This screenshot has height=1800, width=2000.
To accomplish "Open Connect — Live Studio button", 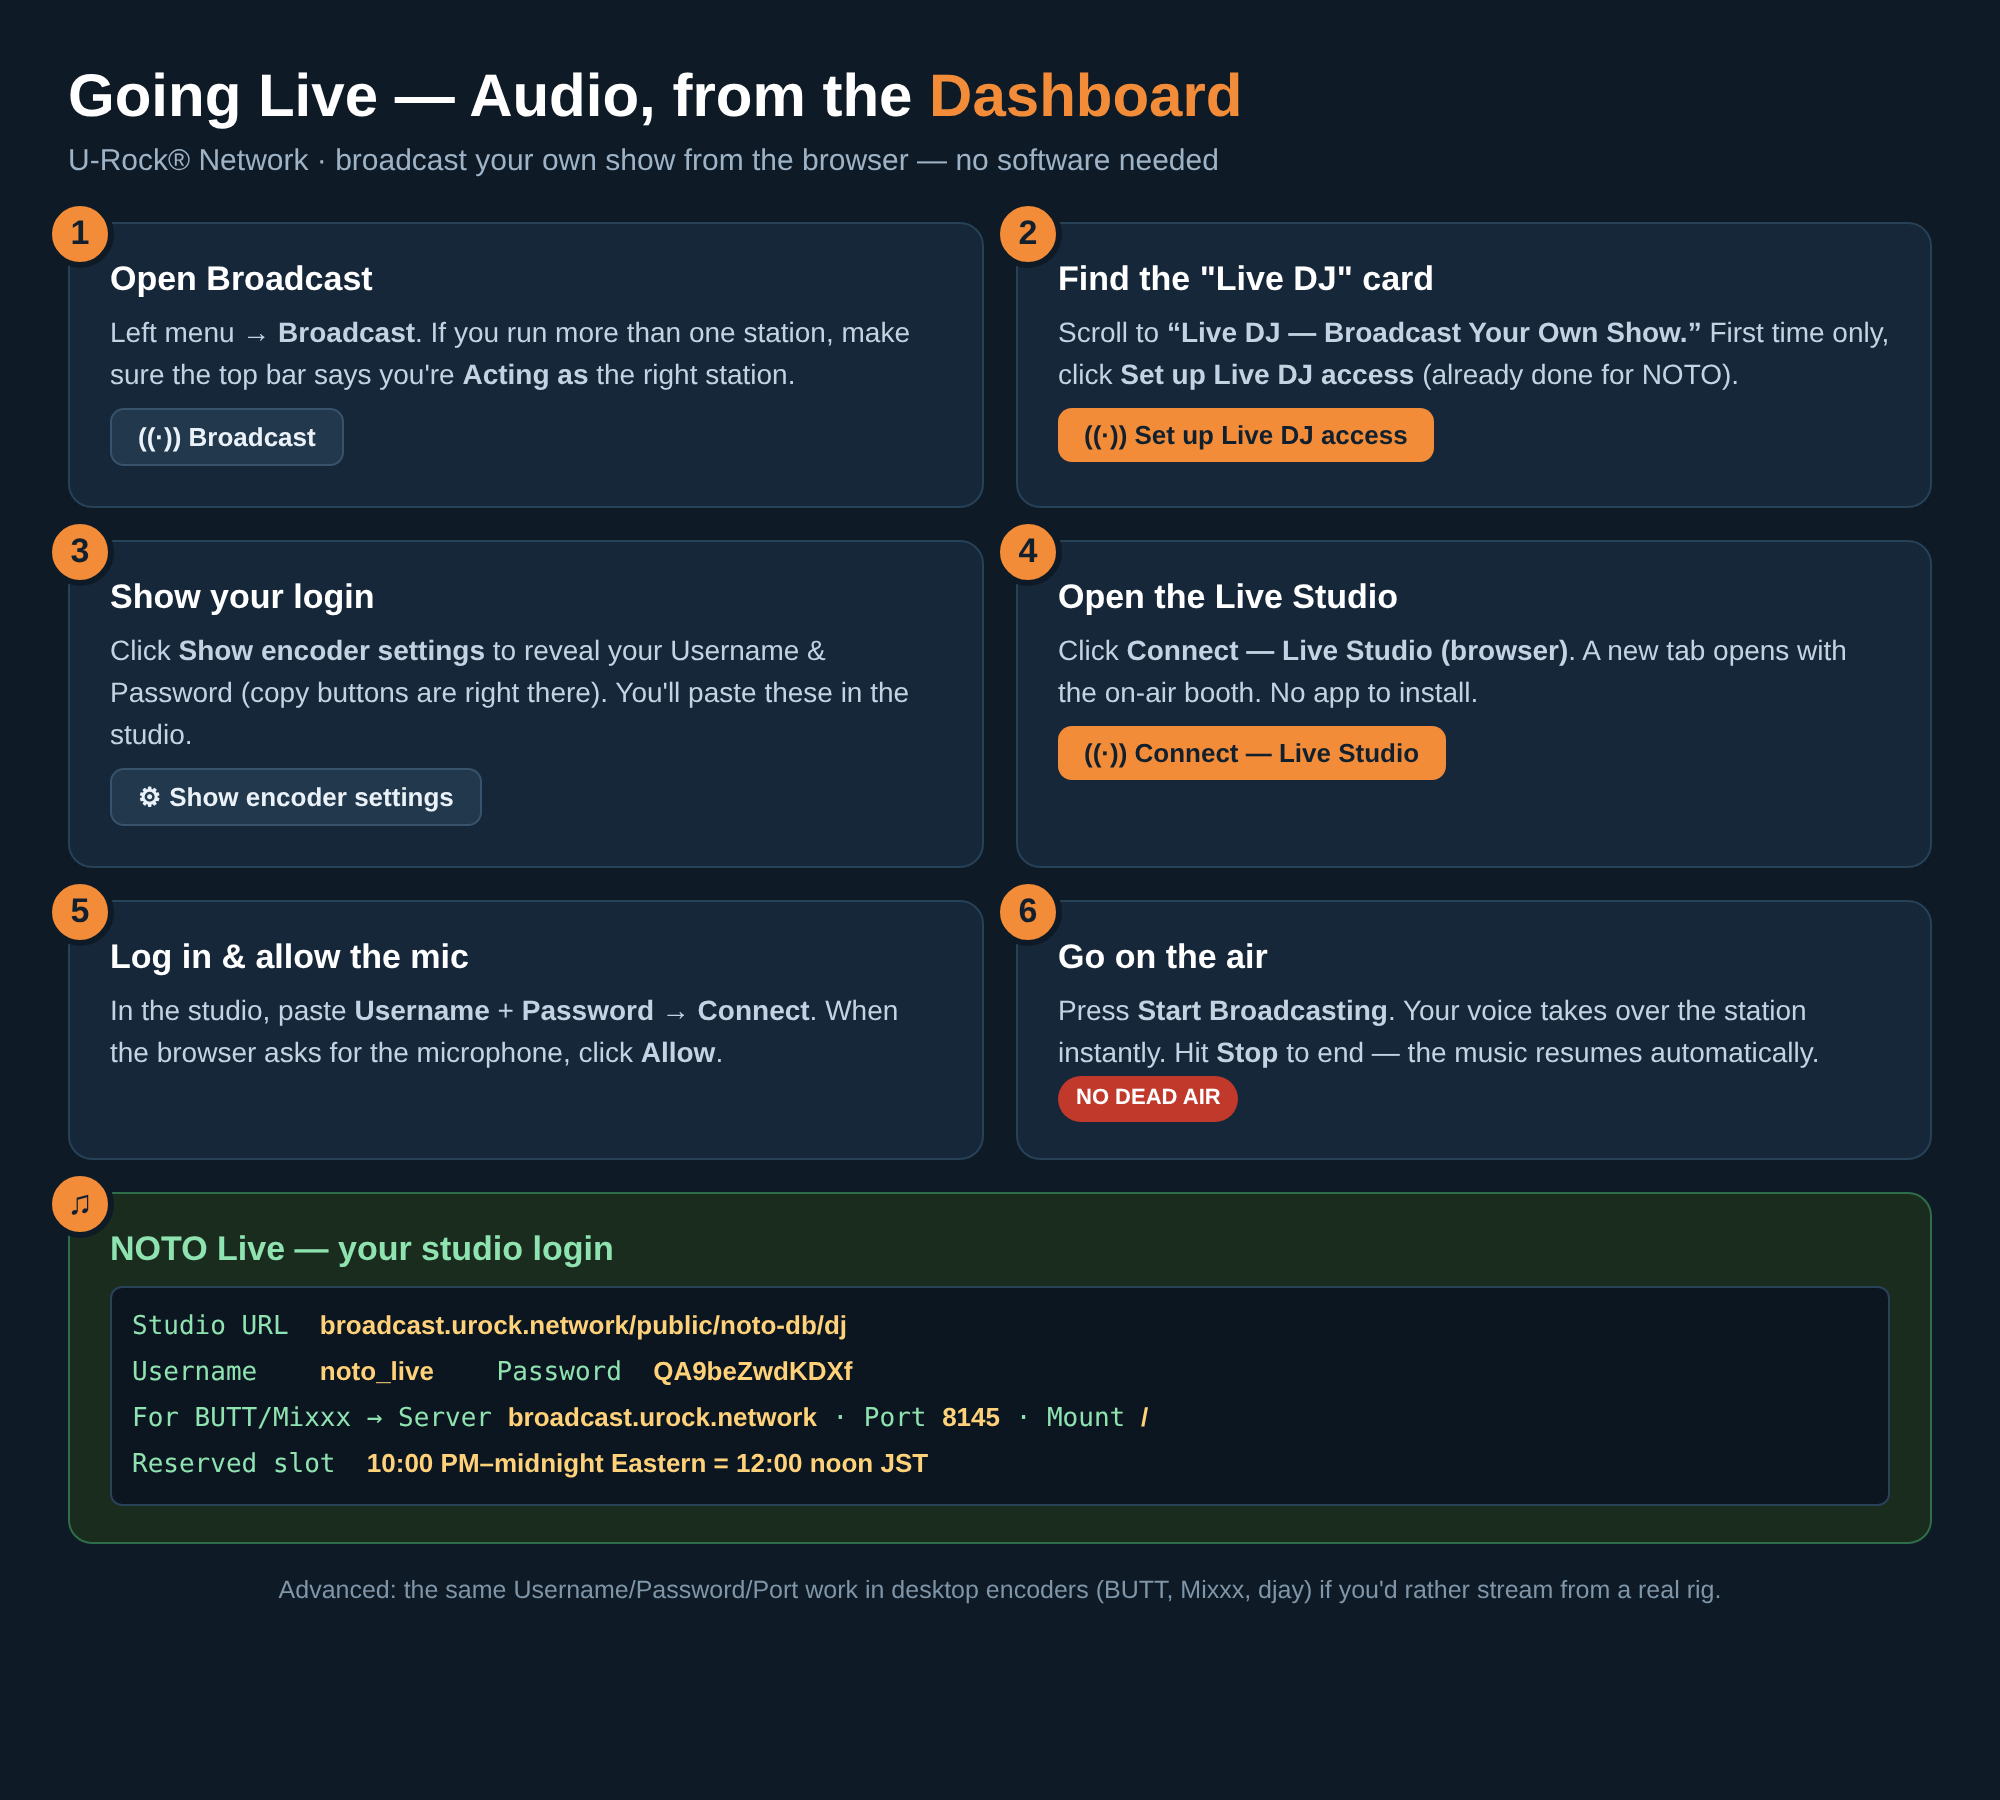I will tap(1252, 753).
